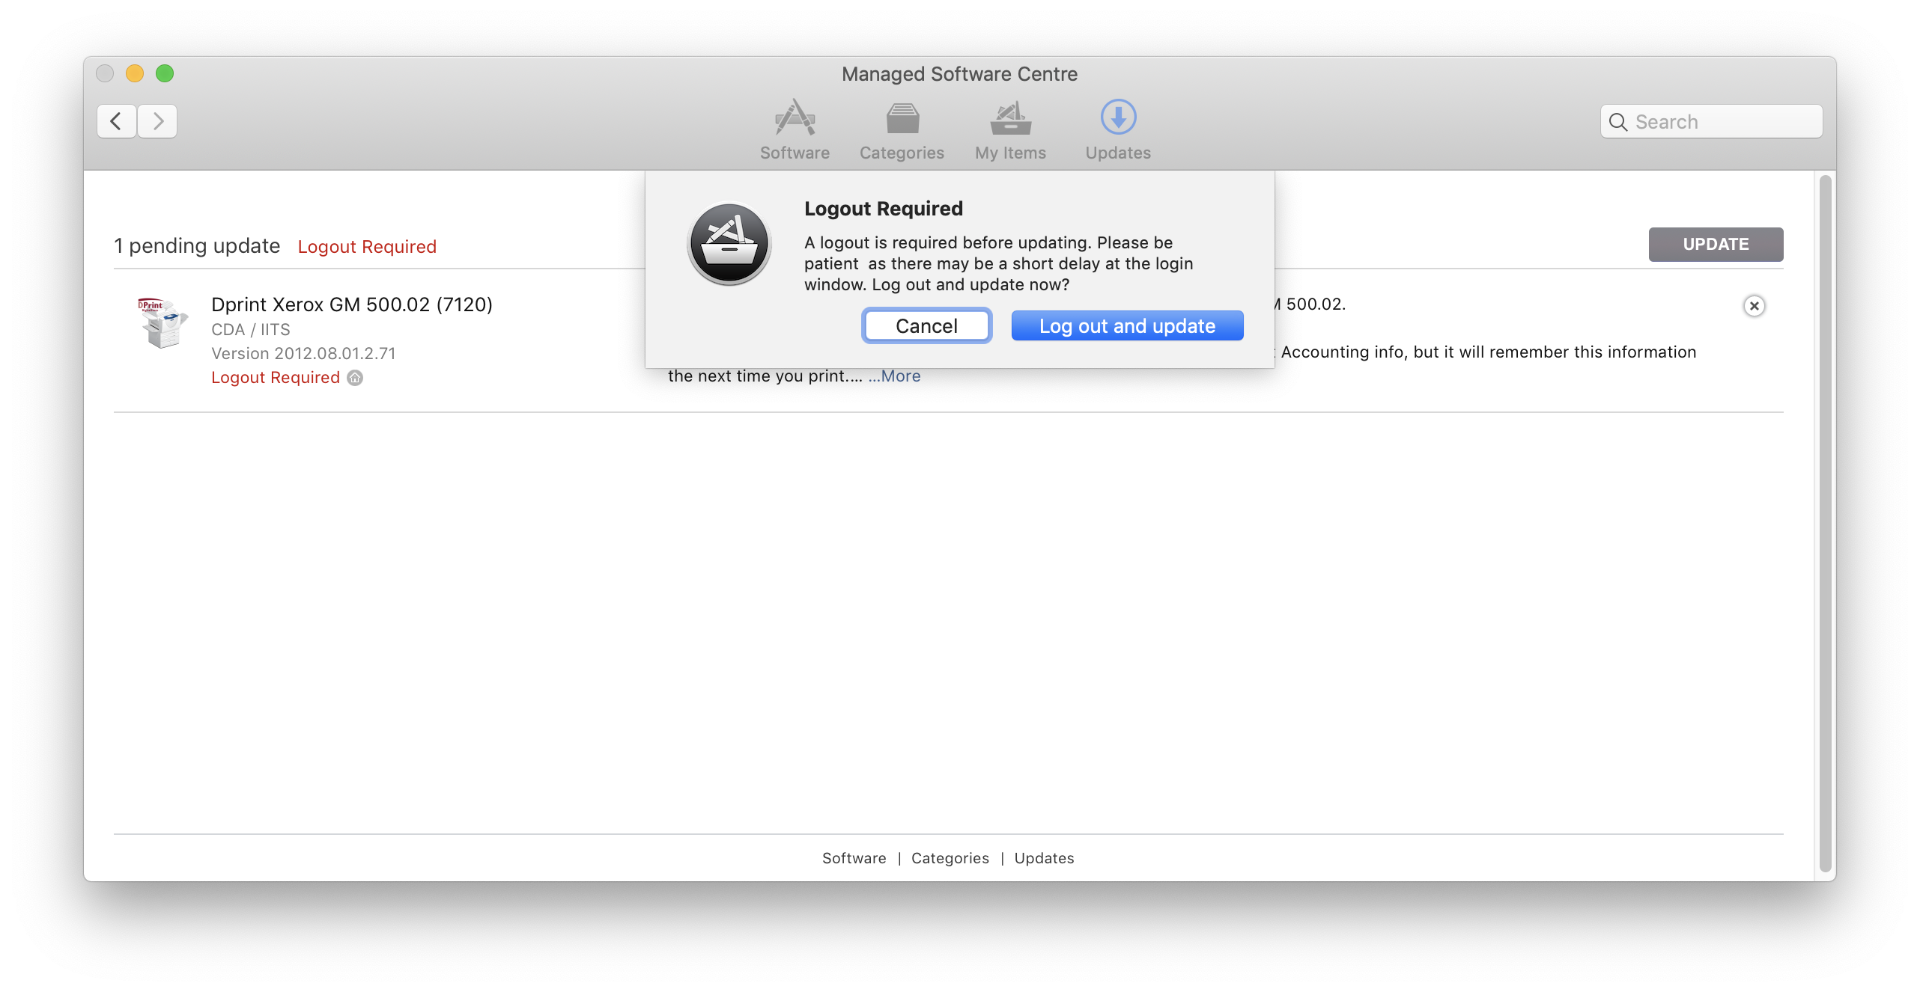Click the Dprint printer thumbnail icon
Screen dimensions: 1920x992
tap(162, 322)
